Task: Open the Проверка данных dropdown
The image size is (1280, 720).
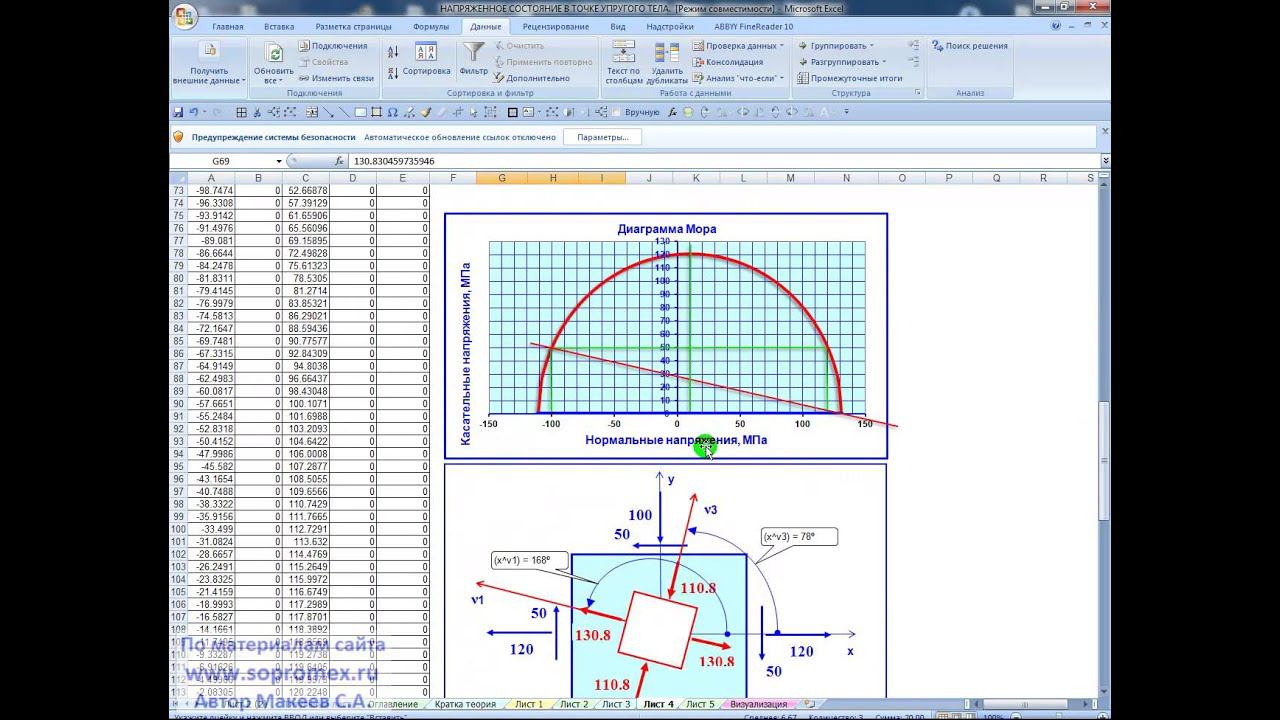Action: coord(781,46)
